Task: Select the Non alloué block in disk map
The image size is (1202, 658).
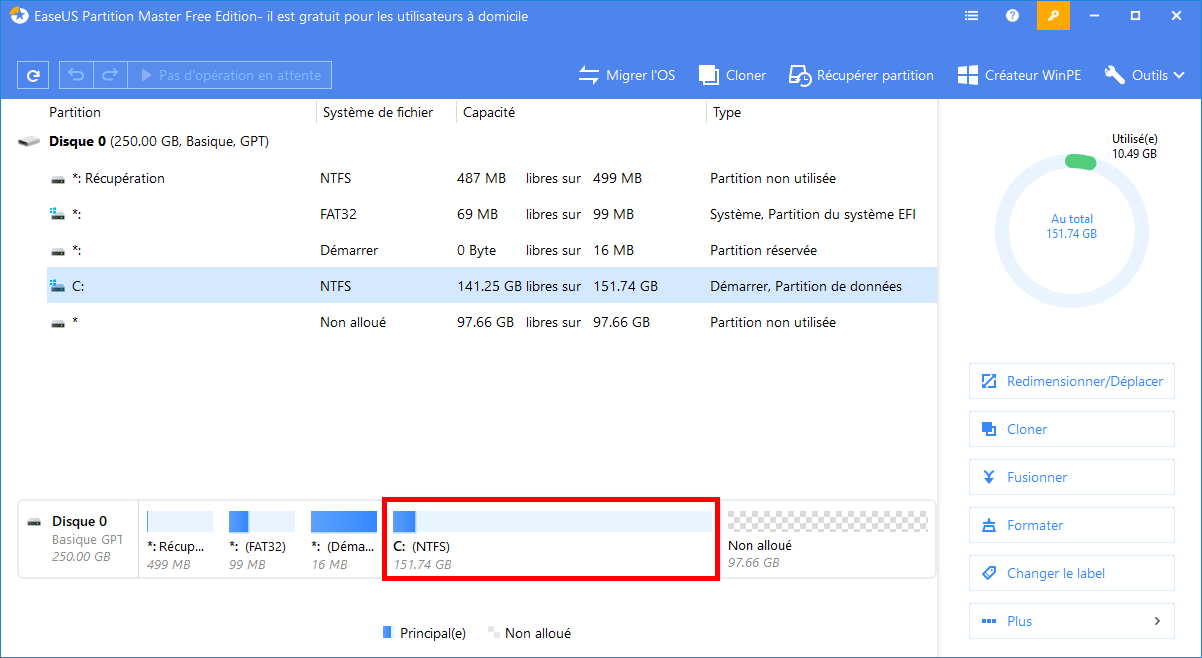Action: [828, 540]
